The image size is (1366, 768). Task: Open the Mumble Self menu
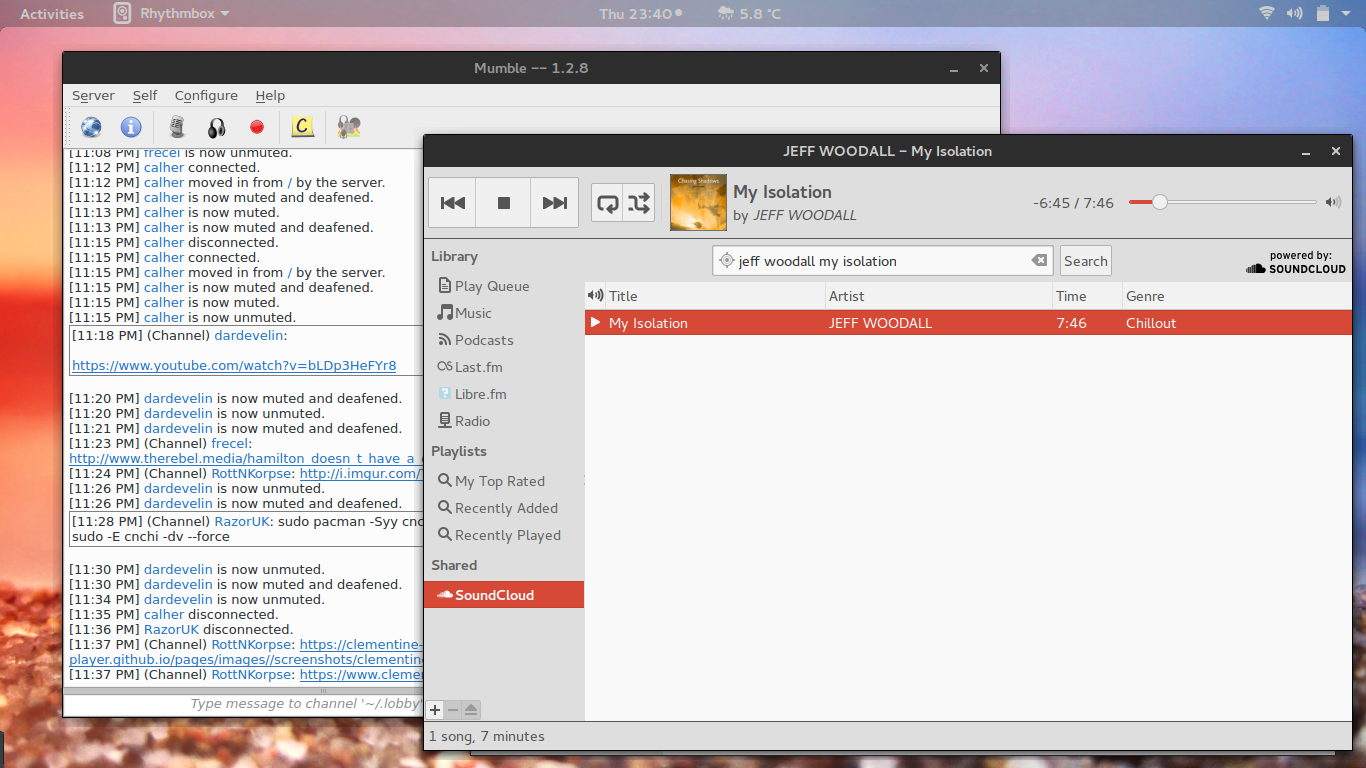pos(145,95)
